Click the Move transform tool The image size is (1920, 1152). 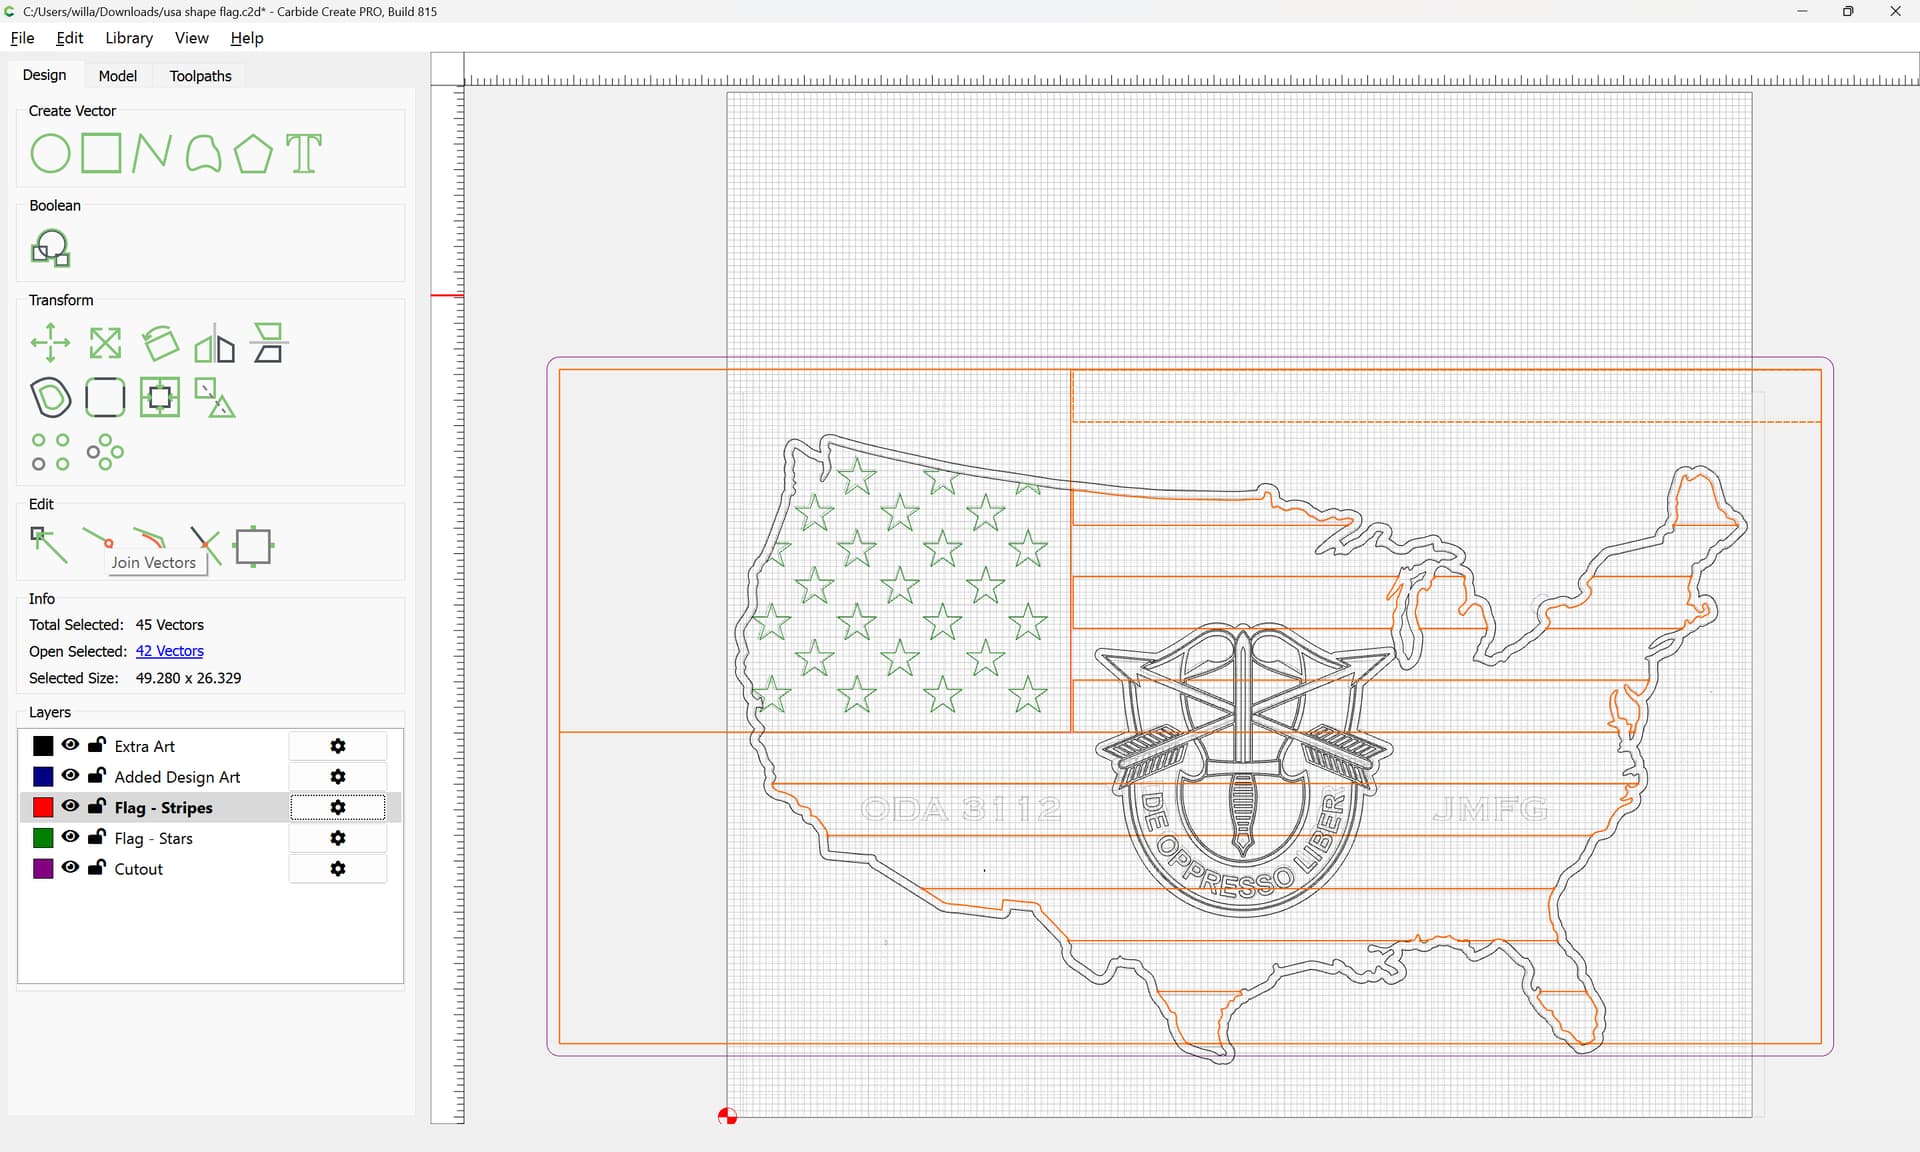(x=50, y=343)
